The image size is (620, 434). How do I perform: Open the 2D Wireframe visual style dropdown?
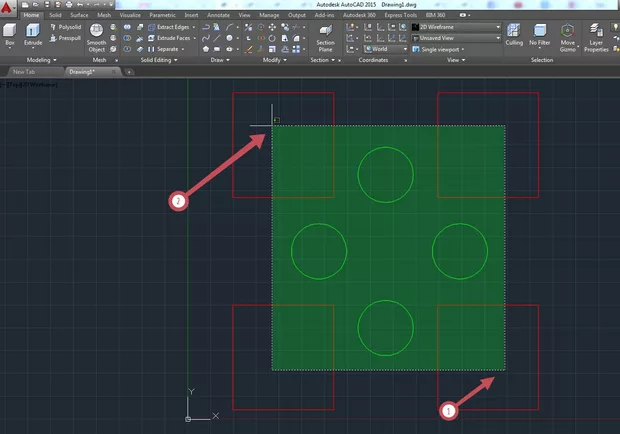pos(456,27)
